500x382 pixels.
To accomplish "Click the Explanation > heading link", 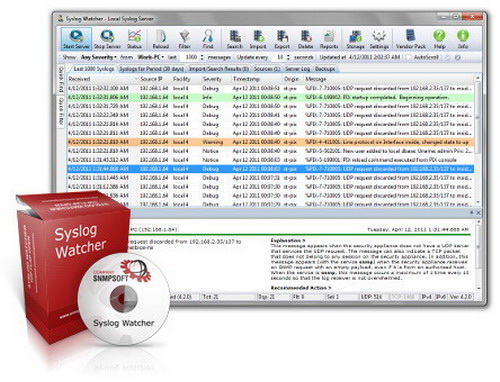I will click(288, 240).
